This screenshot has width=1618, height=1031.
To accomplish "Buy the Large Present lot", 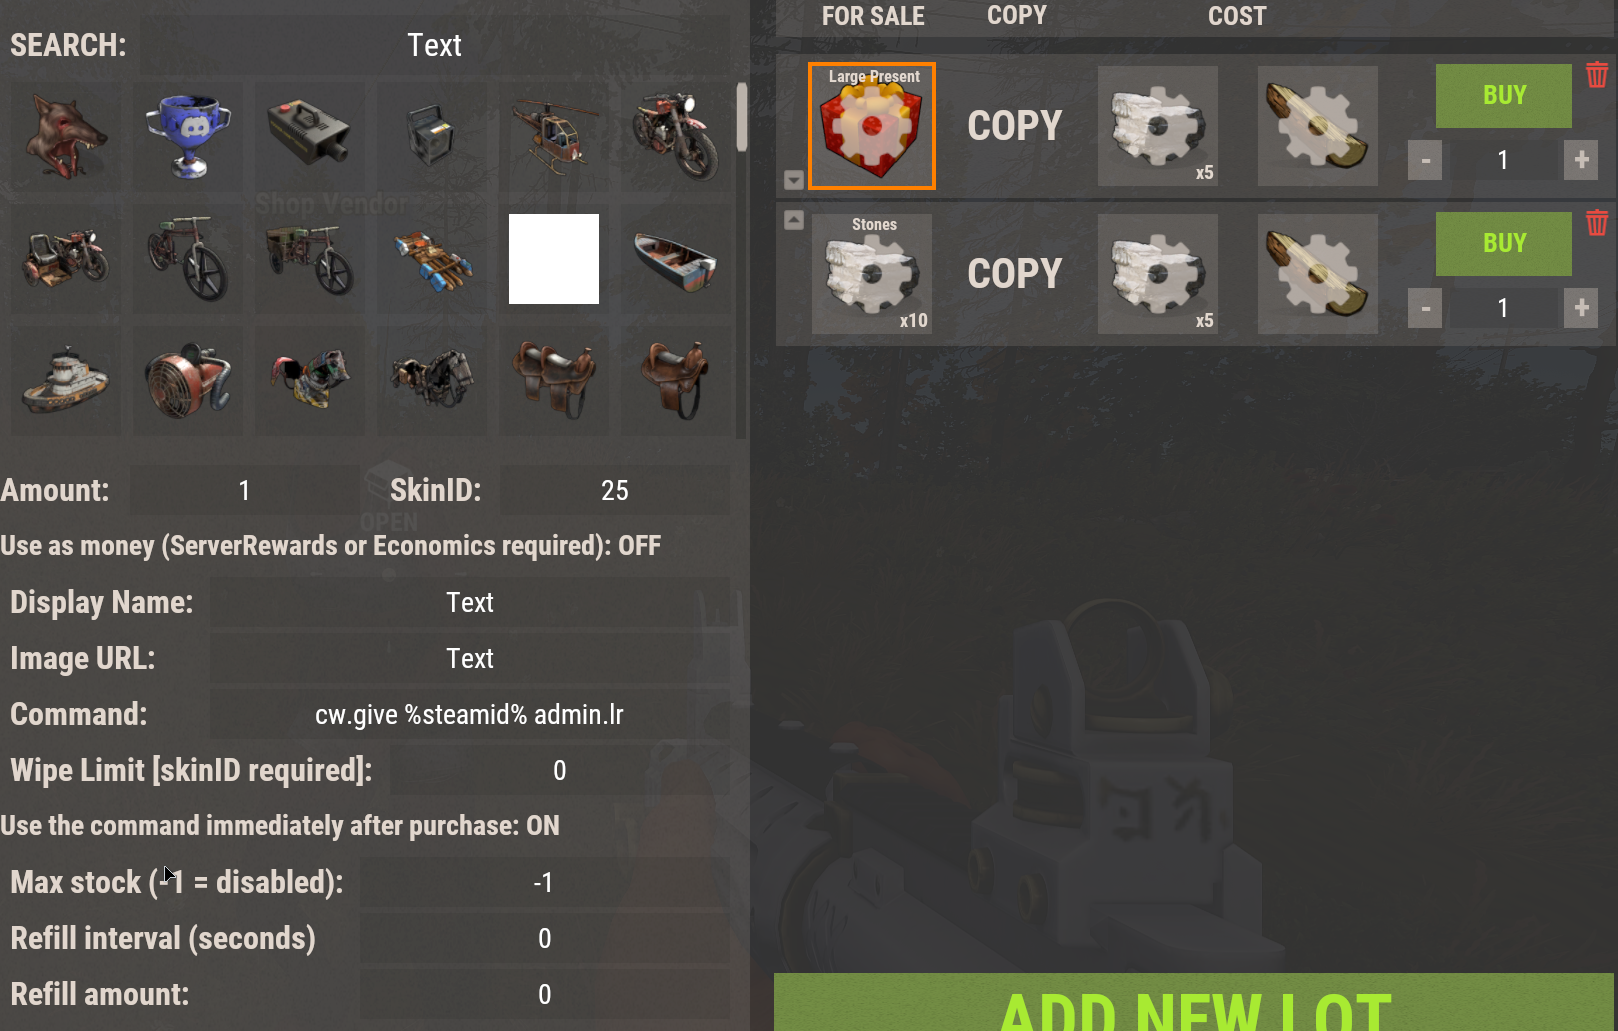I will pos(1504,96).
